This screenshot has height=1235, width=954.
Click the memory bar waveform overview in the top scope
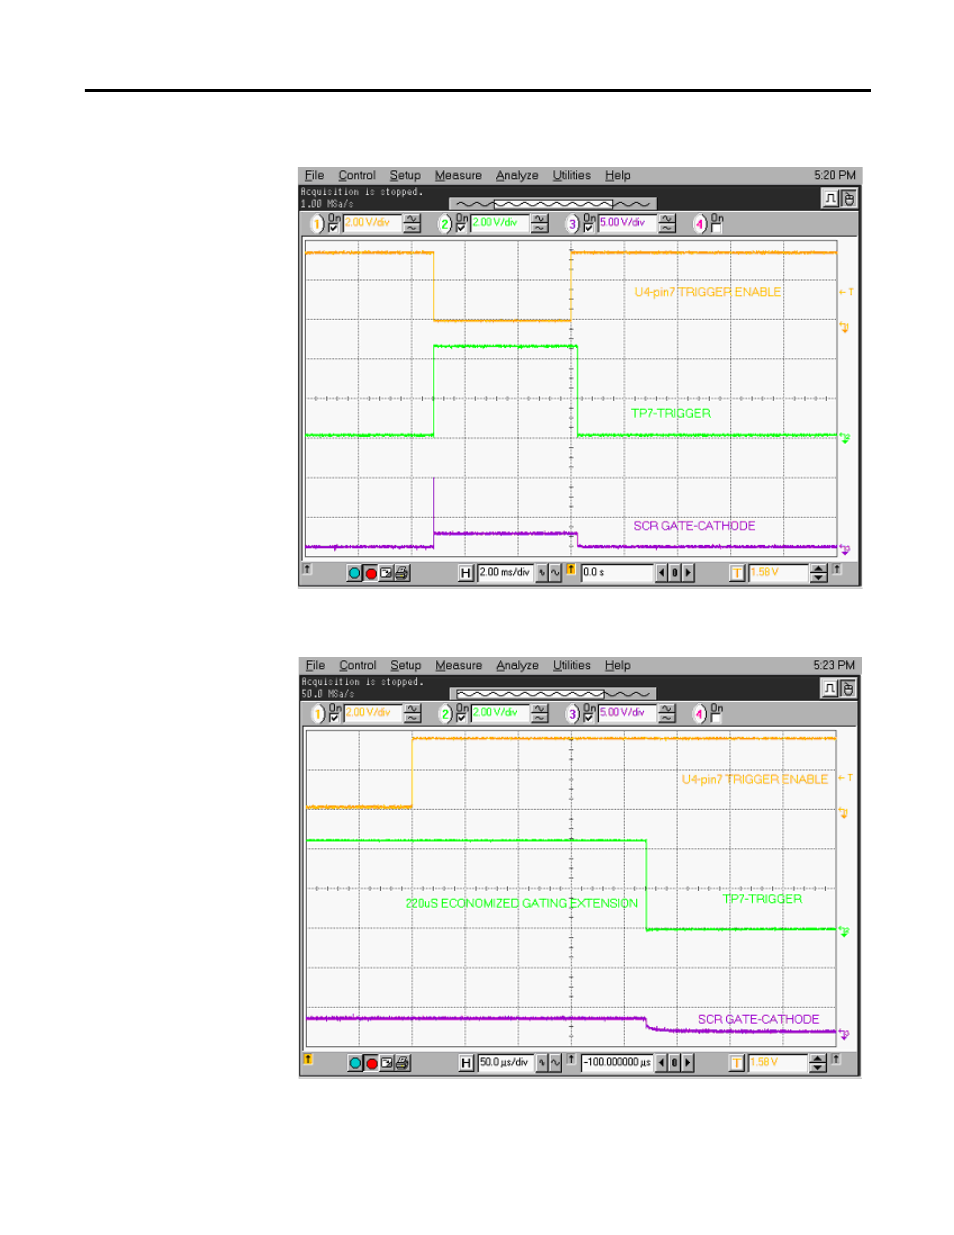(552, 204)
